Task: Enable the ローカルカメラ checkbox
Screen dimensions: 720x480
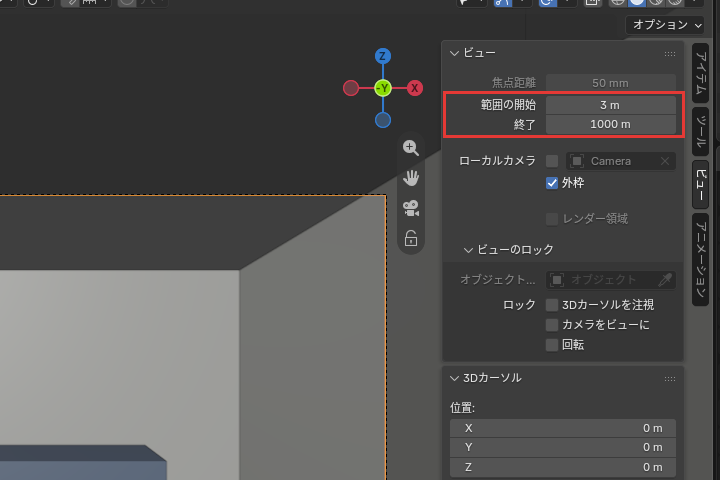Action: pyautogui.click(x=552, y=161)
